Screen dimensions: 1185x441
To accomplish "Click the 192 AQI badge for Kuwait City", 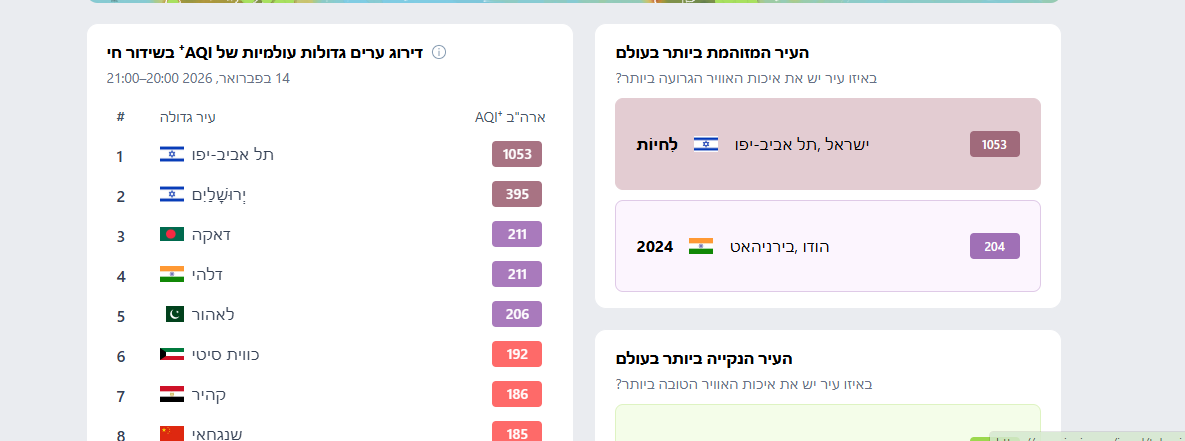I will [517, 354].
